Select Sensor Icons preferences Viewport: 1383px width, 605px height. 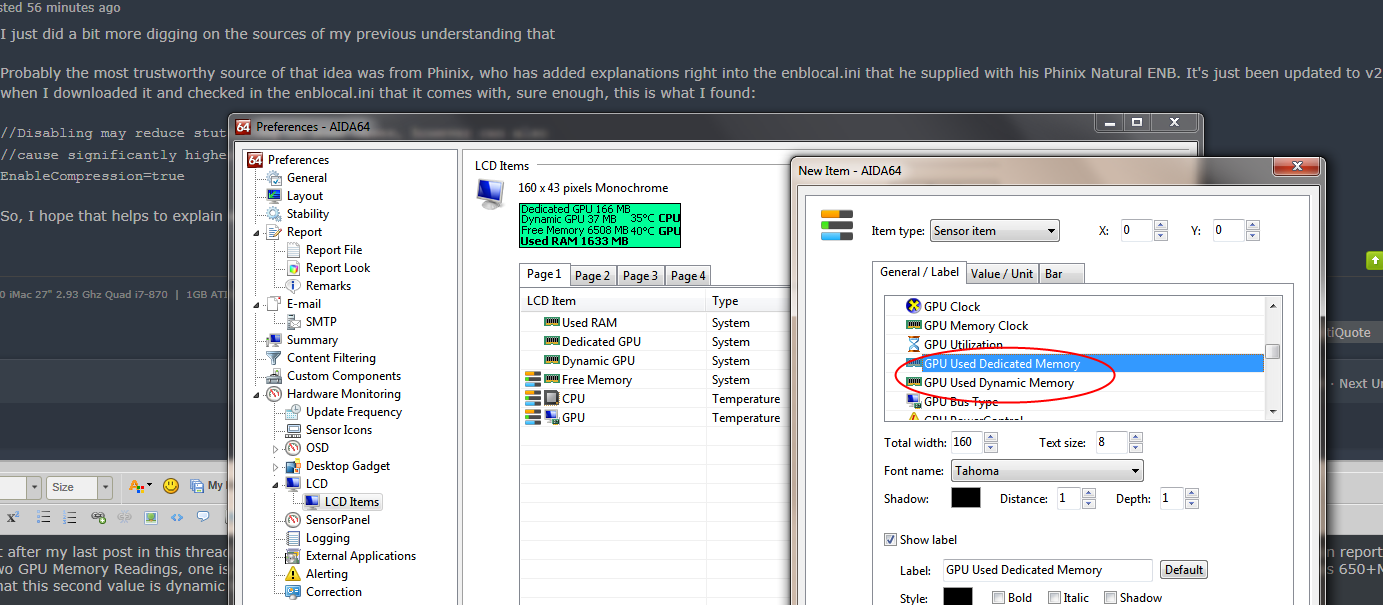click(x=339, y=430)
